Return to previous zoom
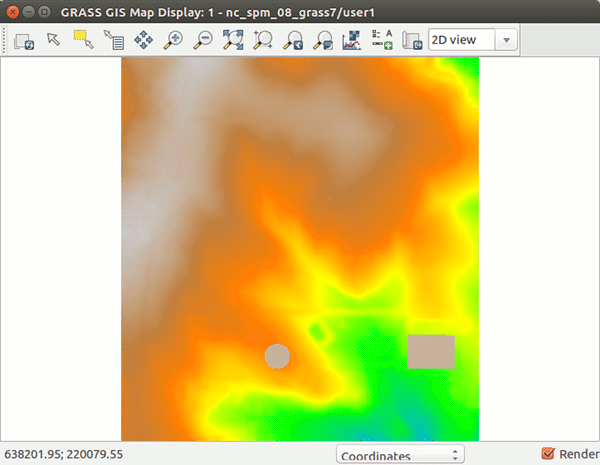 click(x=294, y=41)
